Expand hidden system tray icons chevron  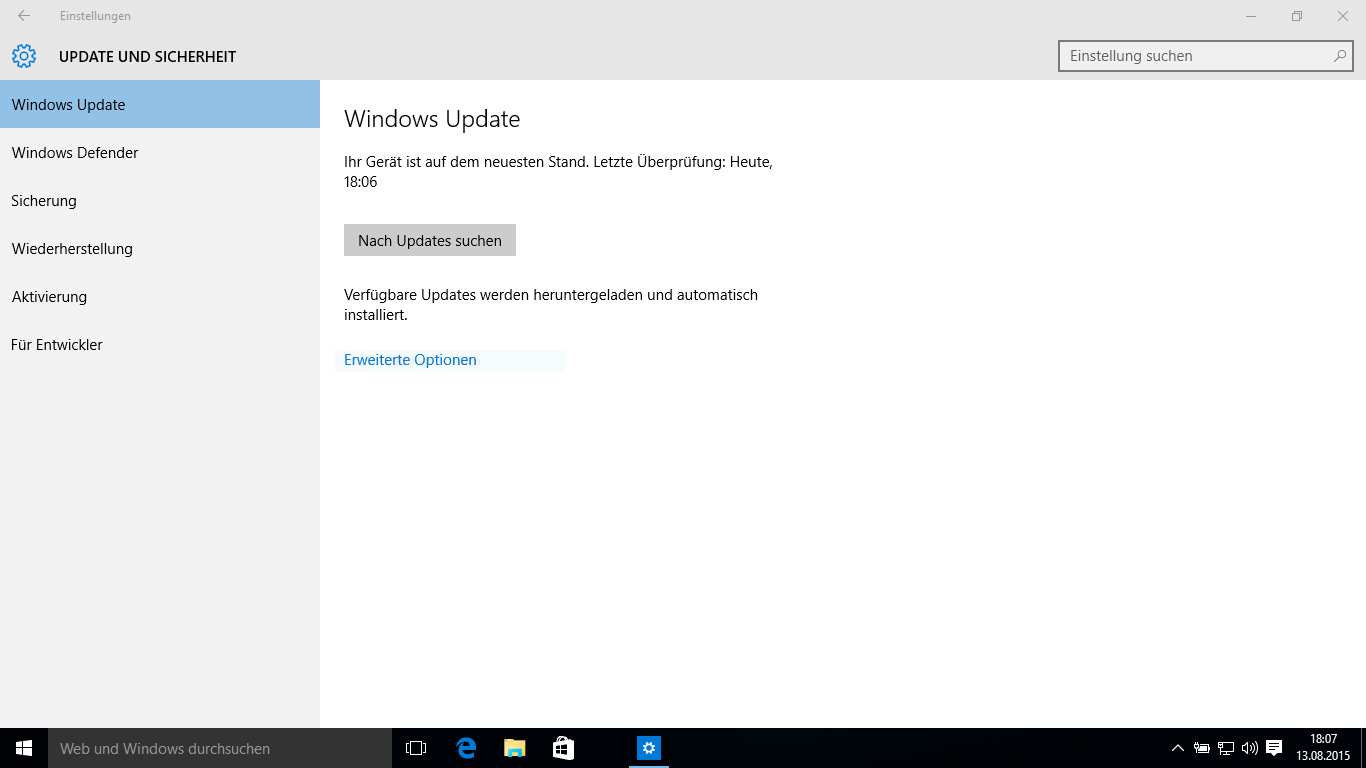pyautogui.click(x=1178, y=748)
